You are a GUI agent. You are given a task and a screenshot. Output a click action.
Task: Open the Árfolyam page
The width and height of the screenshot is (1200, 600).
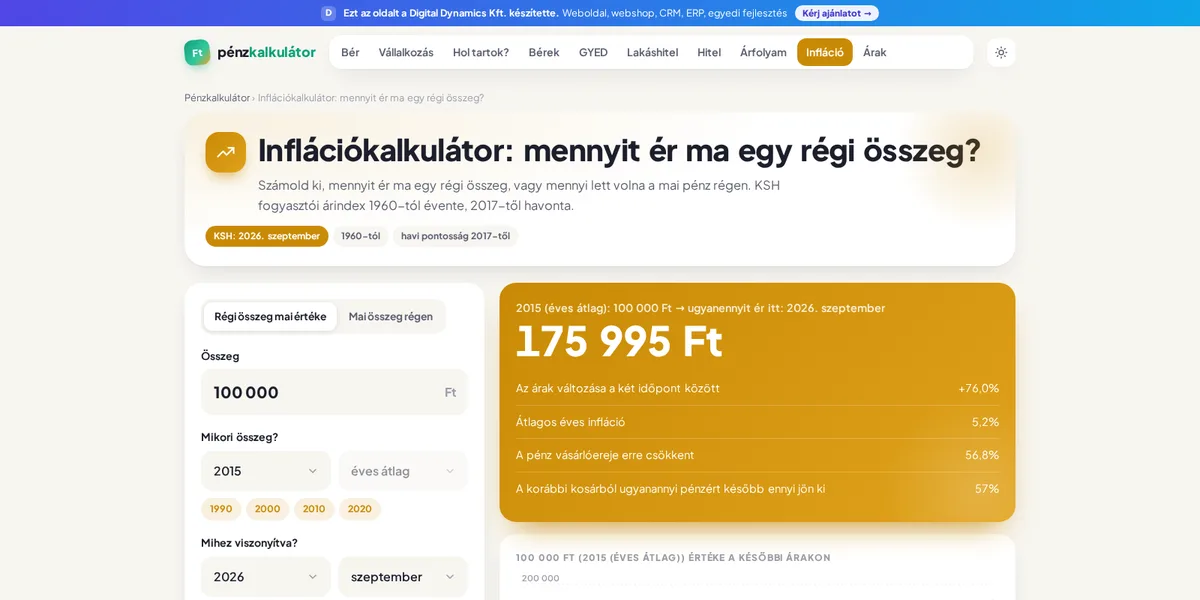tap(763, 53)
